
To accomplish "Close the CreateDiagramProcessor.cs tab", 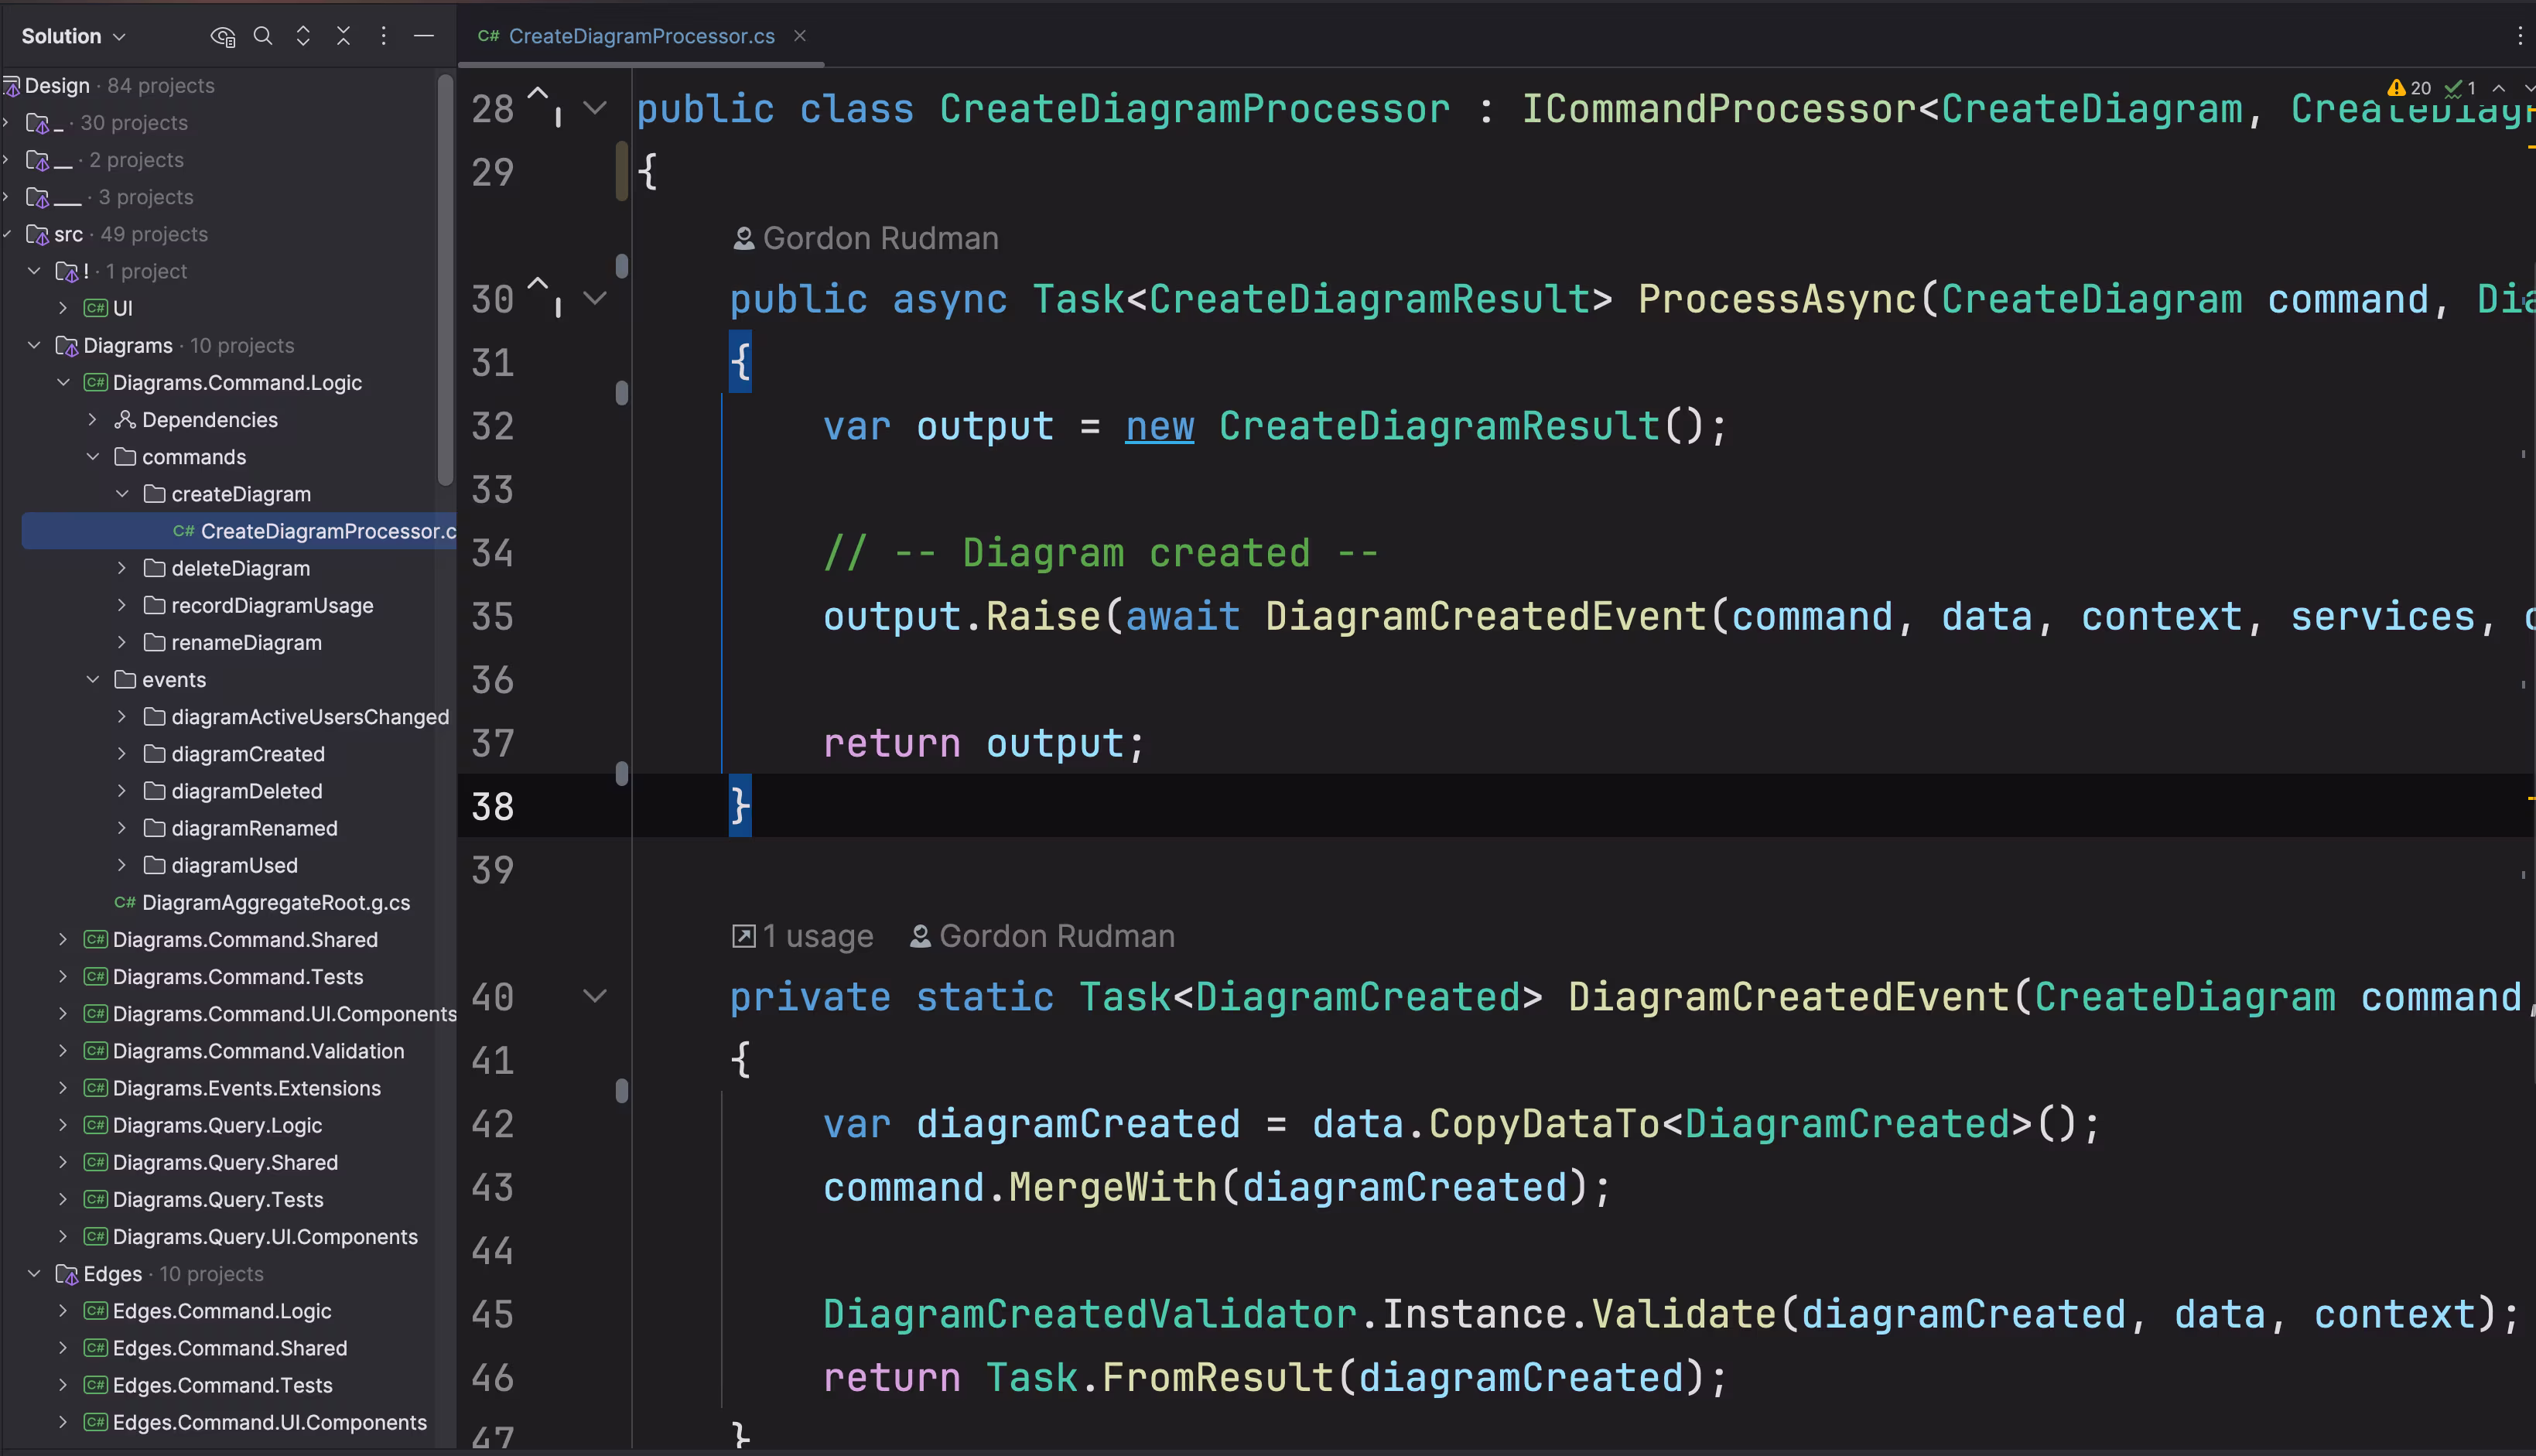I will click(x=800, y=36).
